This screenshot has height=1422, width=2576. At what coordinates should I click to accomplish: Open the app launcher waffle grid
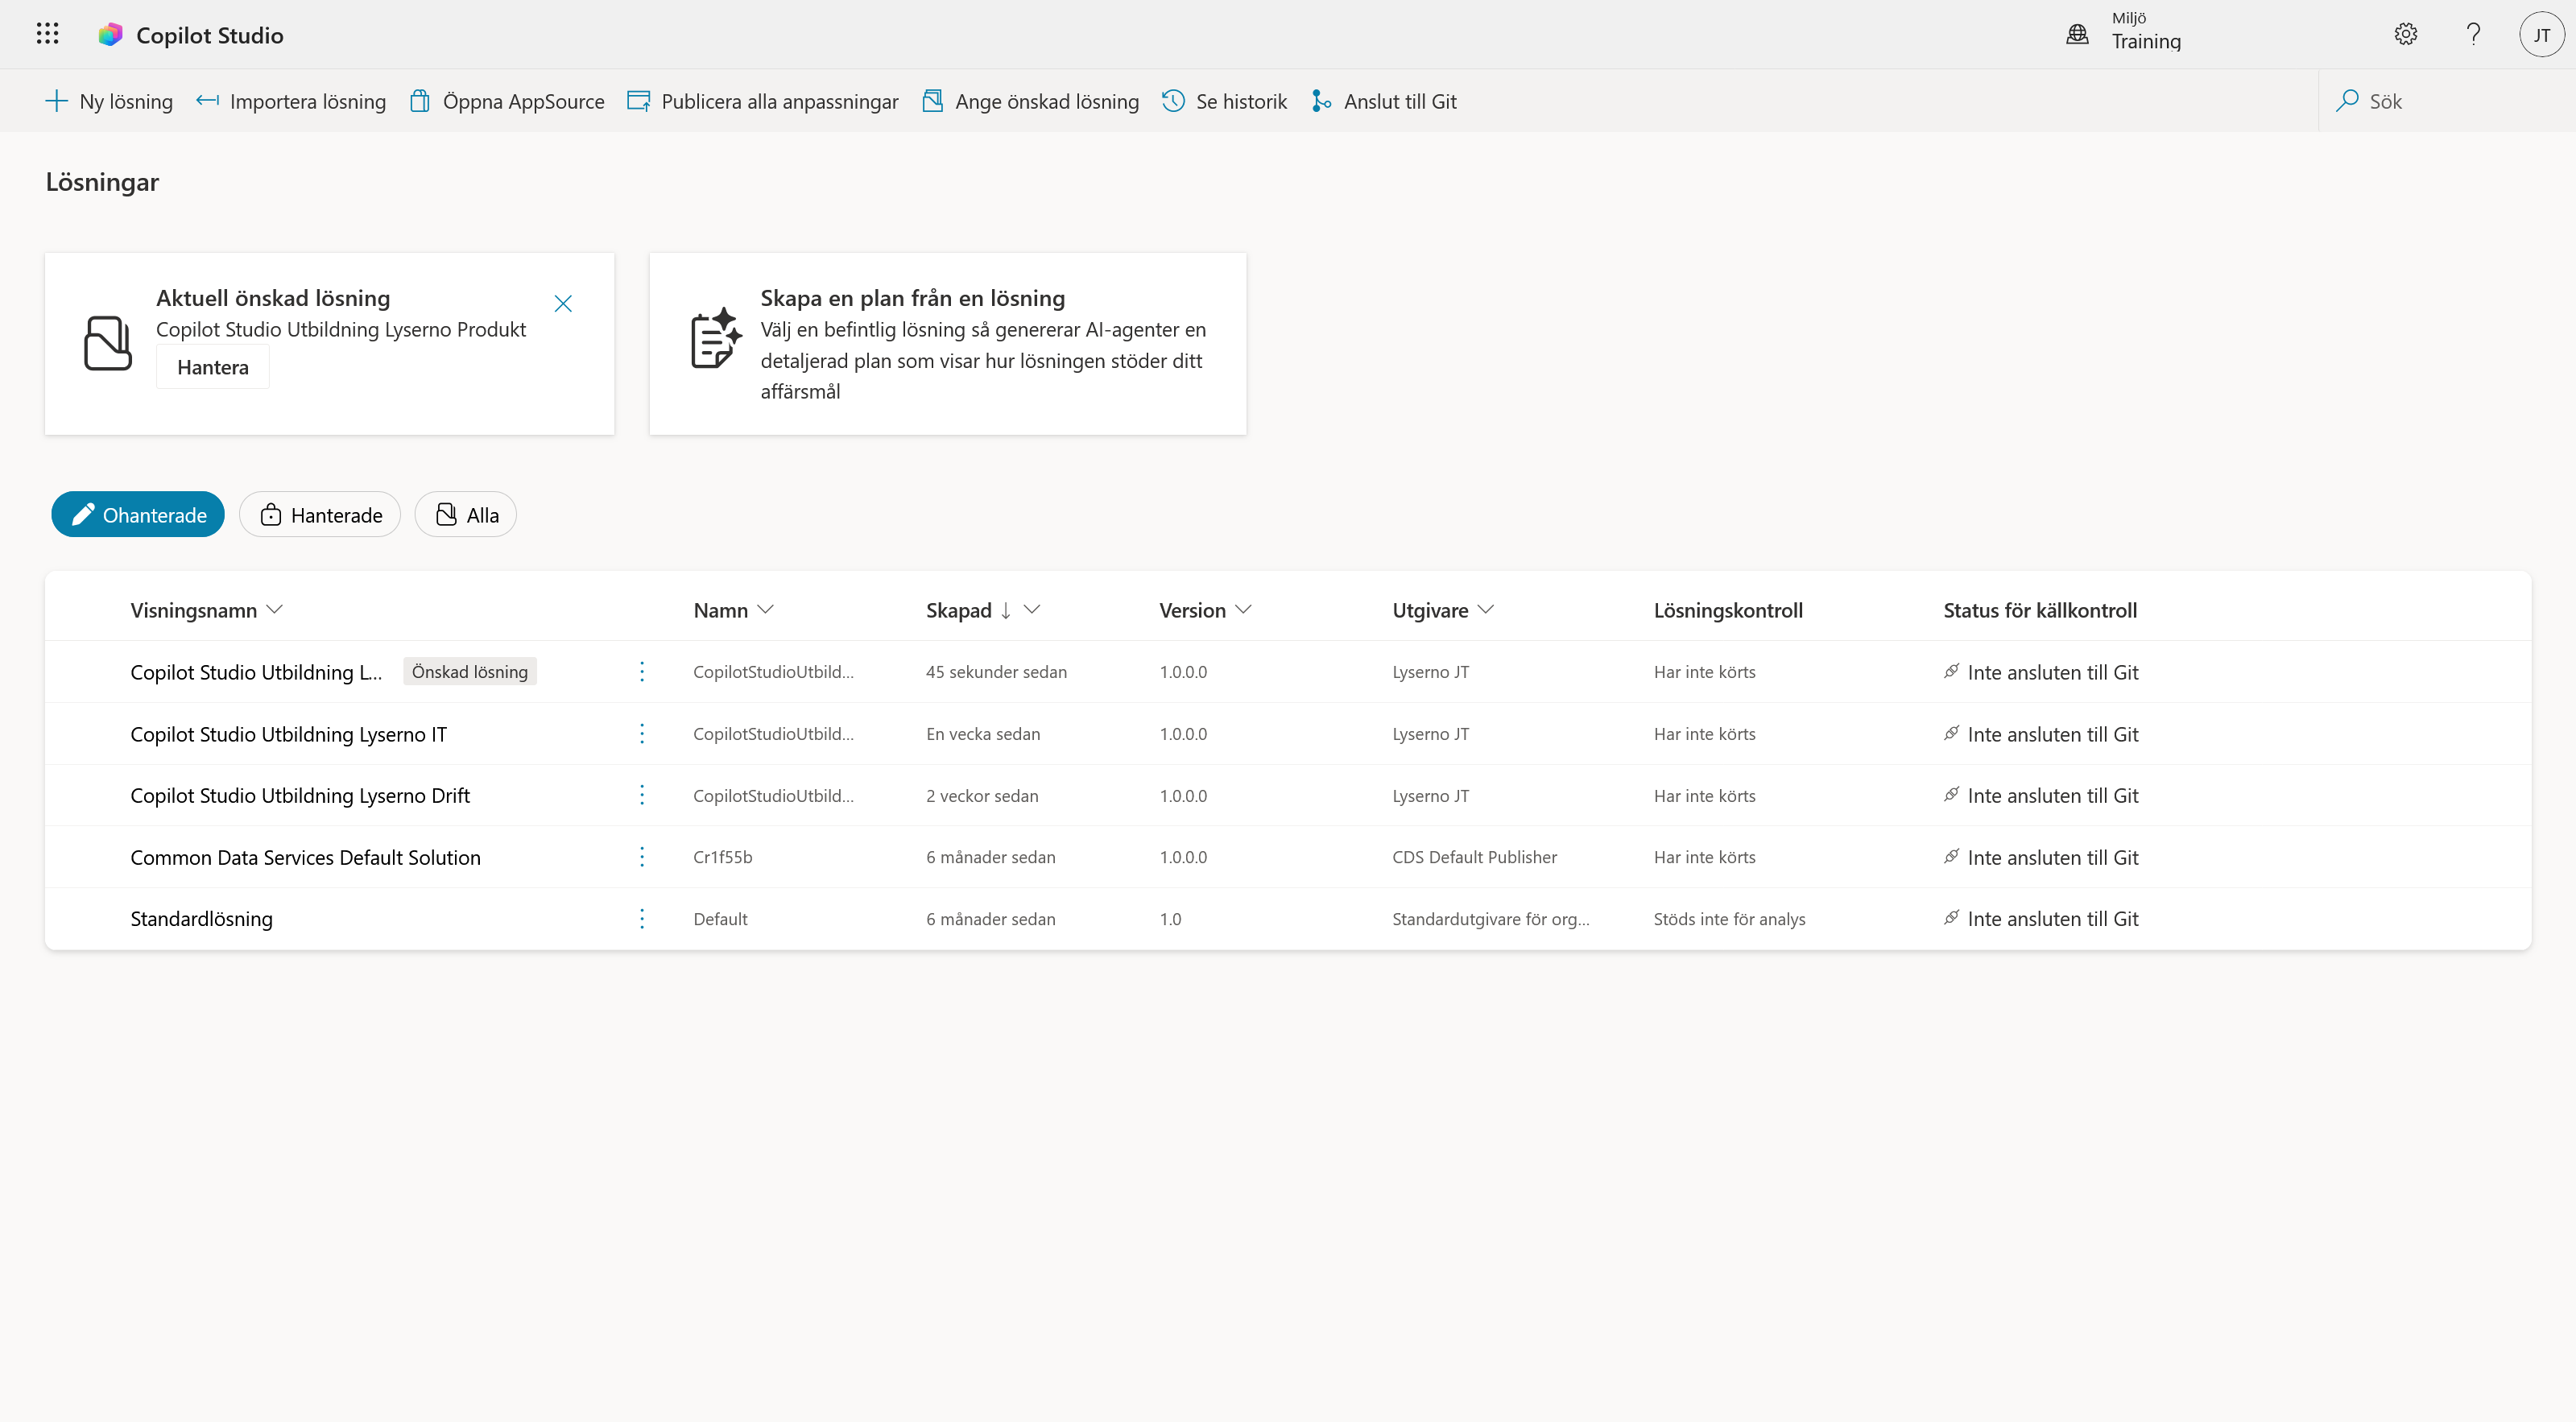47,34
